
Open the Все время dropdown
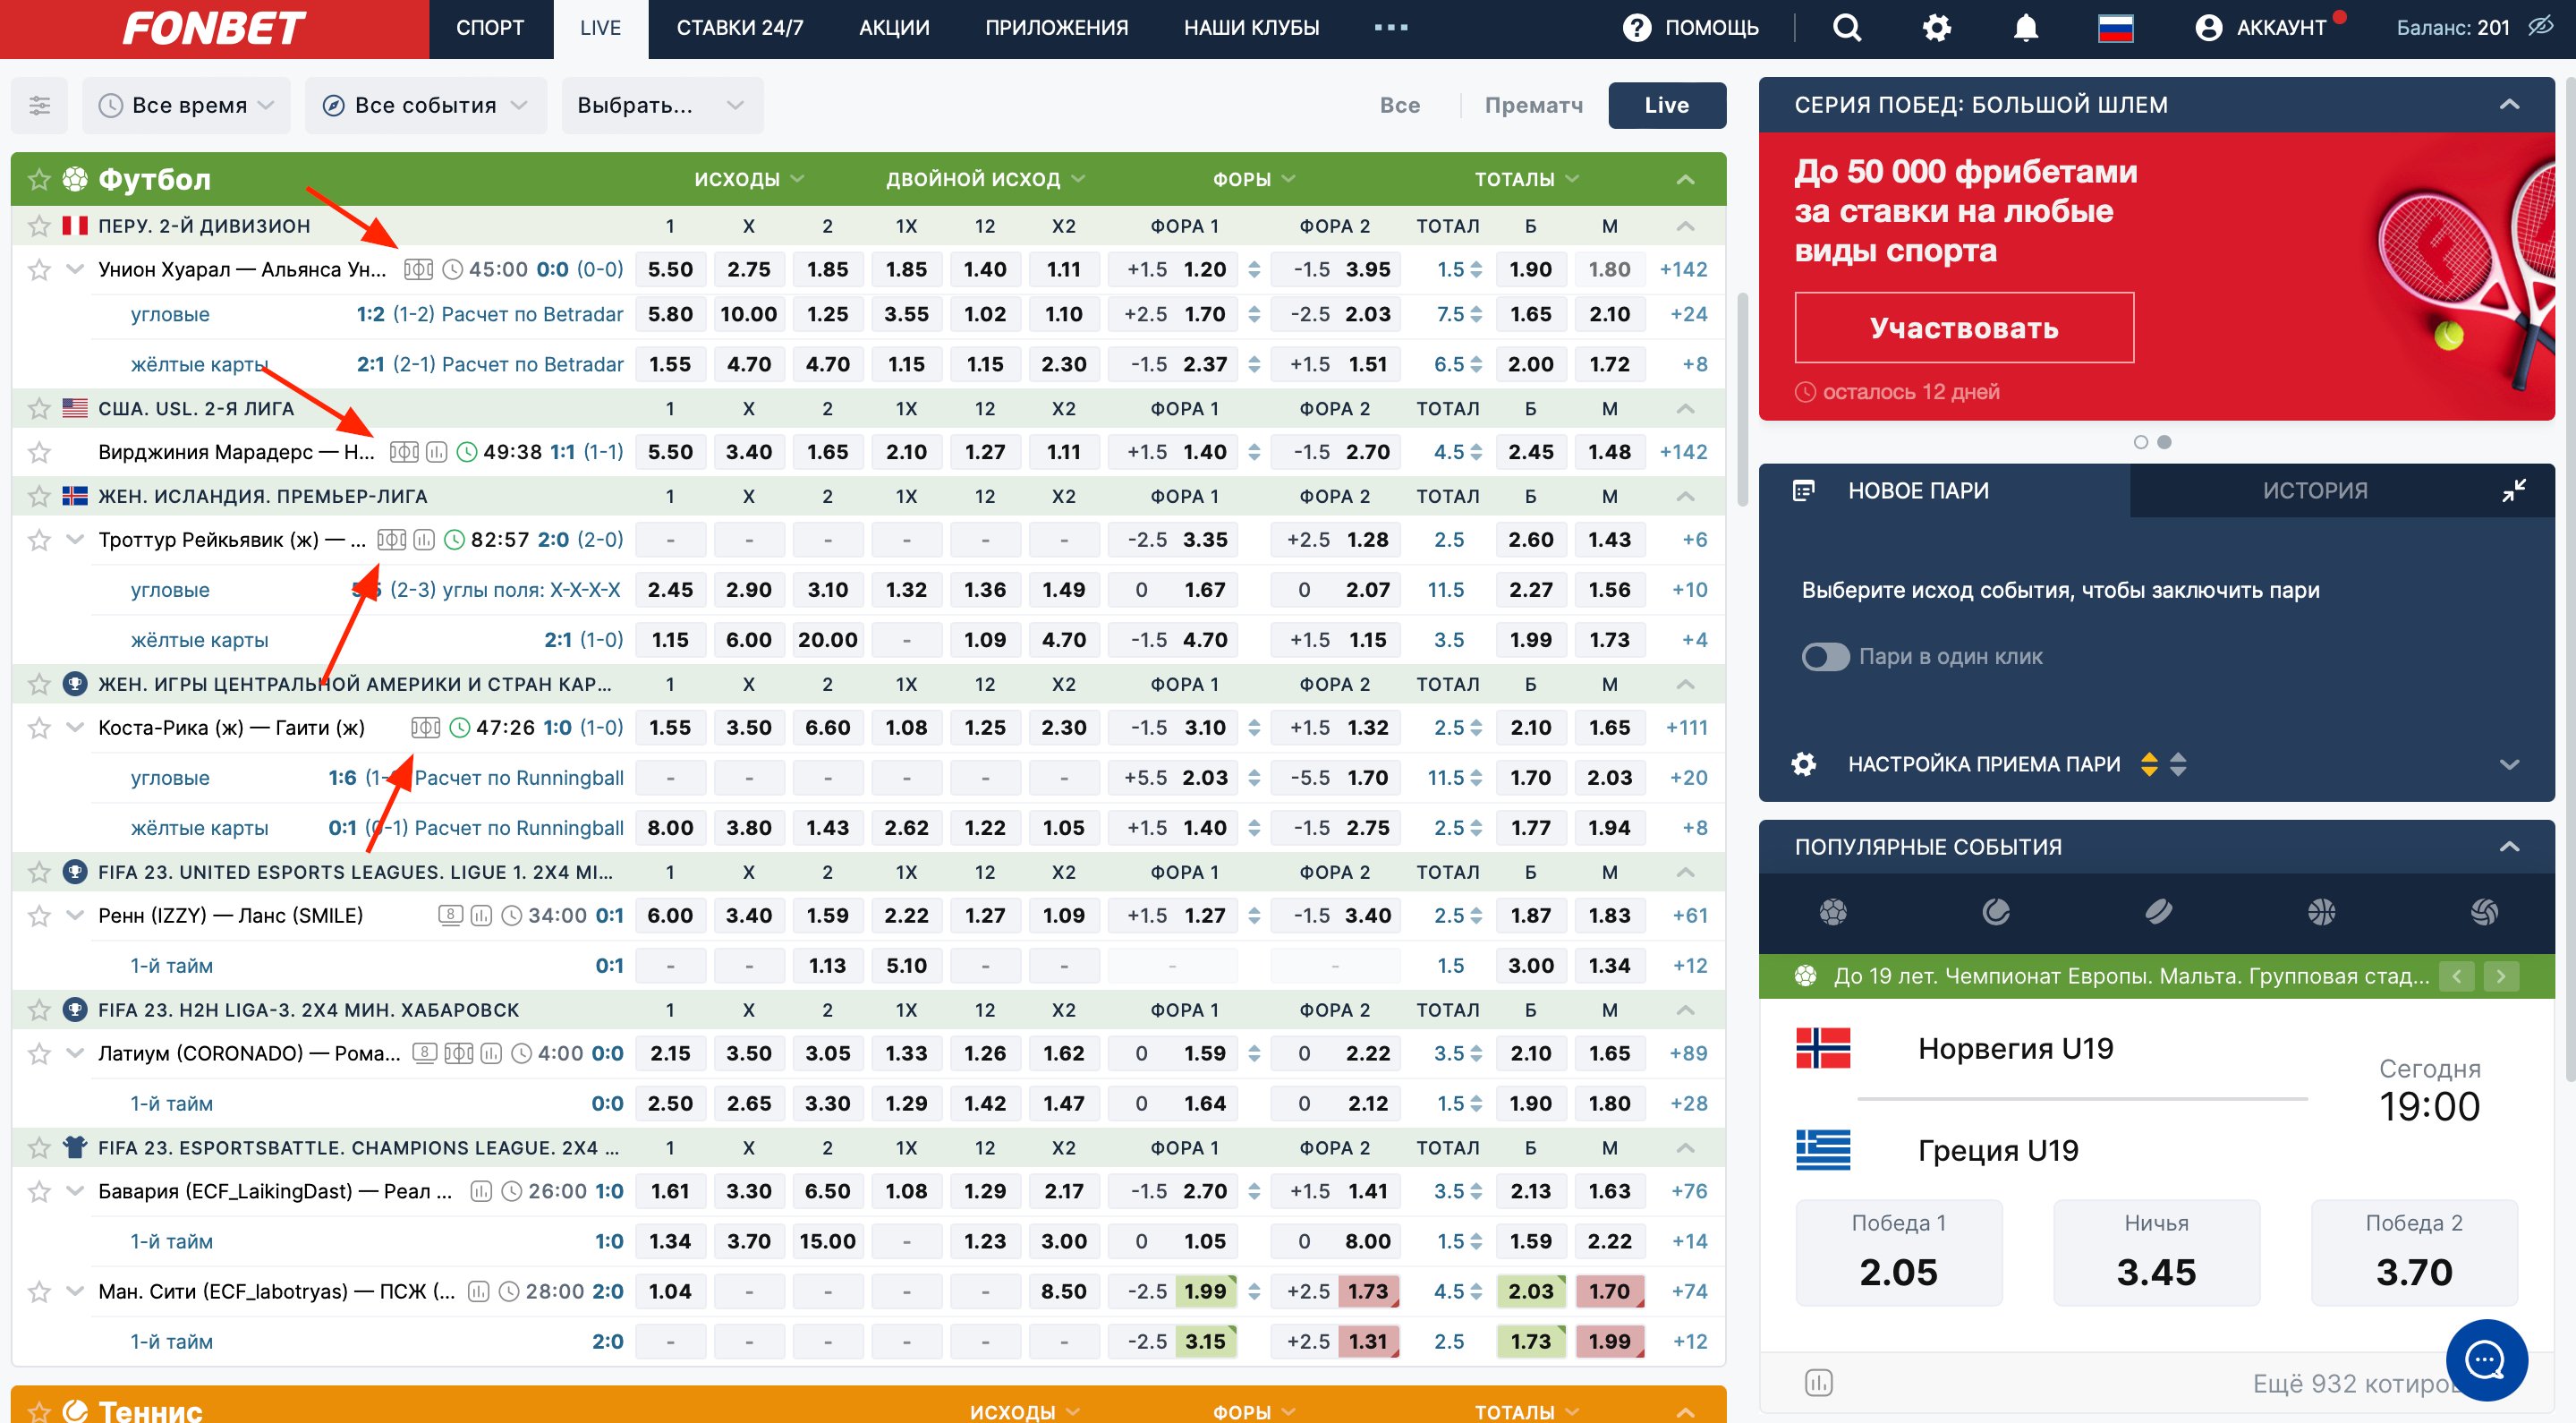pyautogui.click(x=187, y=105)
